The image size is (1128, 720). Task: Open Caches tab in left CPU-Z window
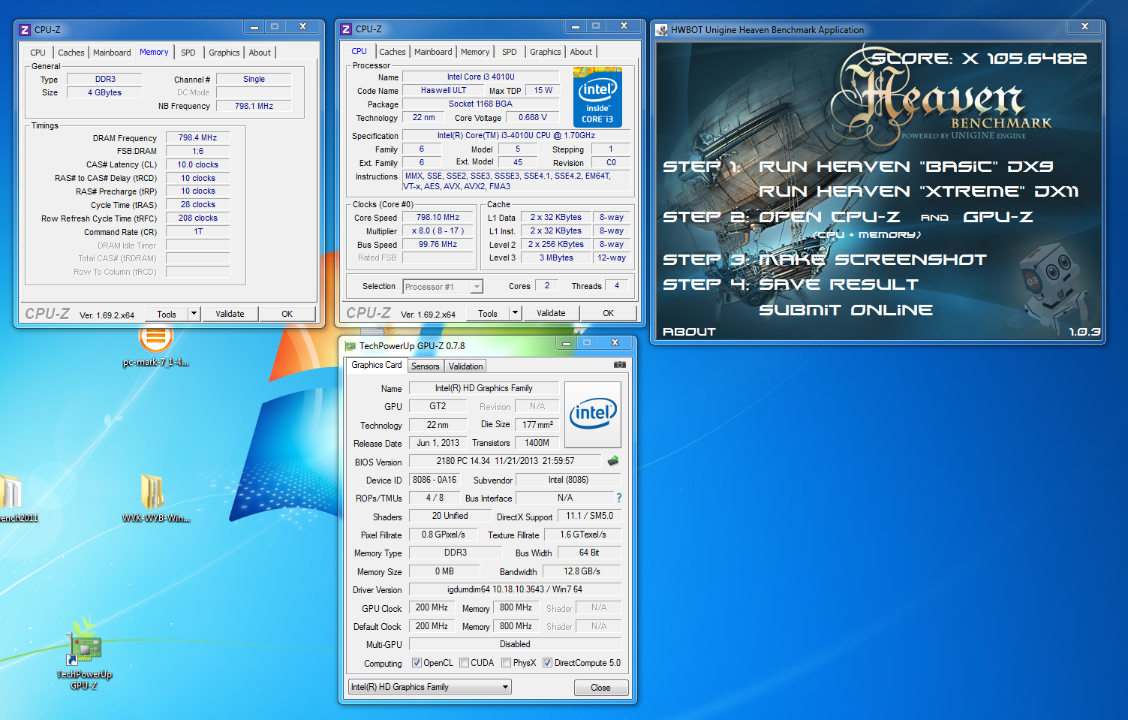[71, 53]
